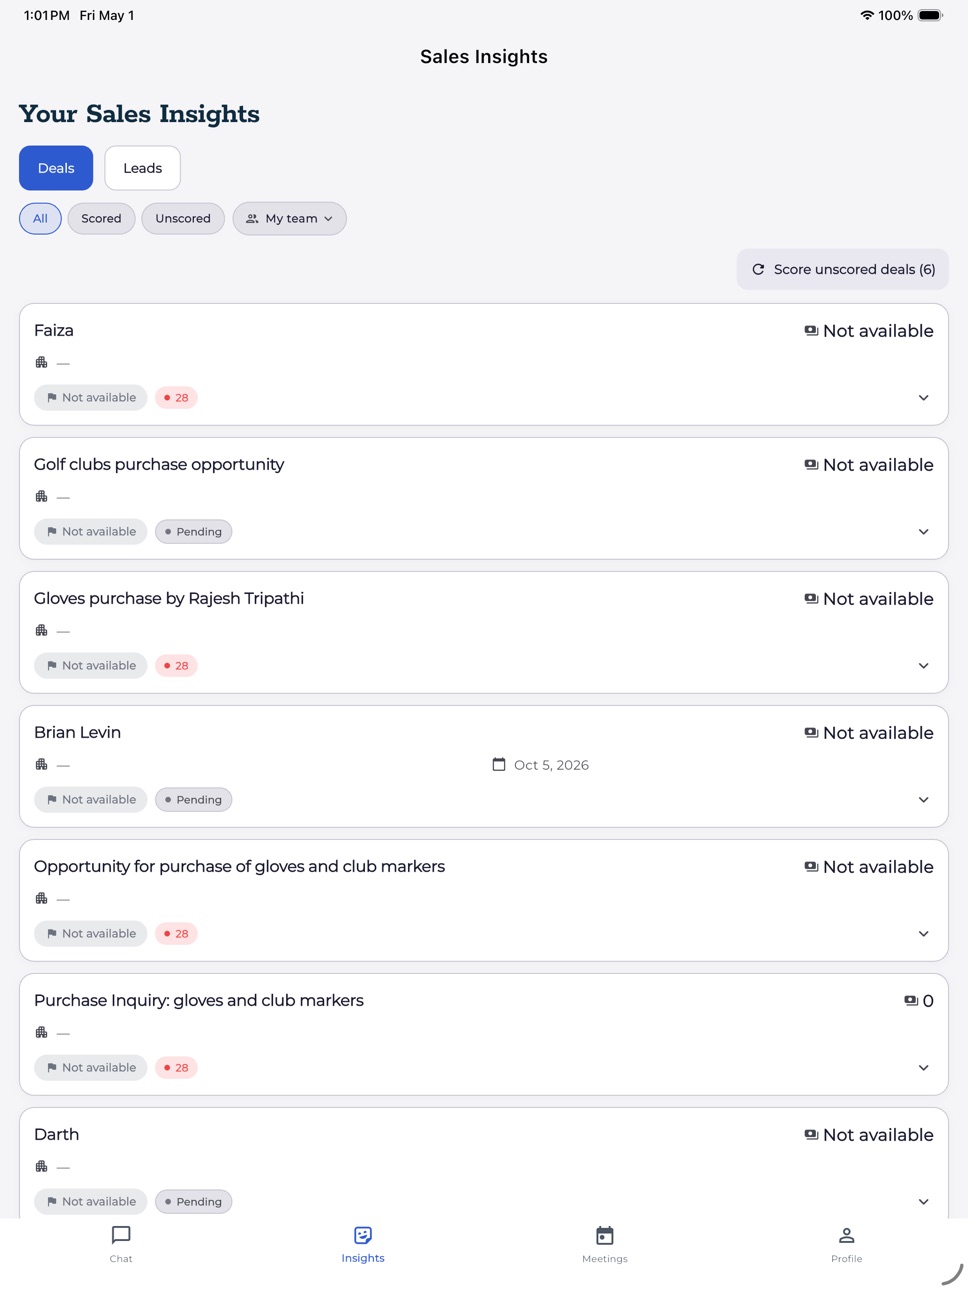Image resolution: width=968 pixels, height=1290 pixels.
Task: Click the Brian Levin deal title
Action: (x=77, y=733)
